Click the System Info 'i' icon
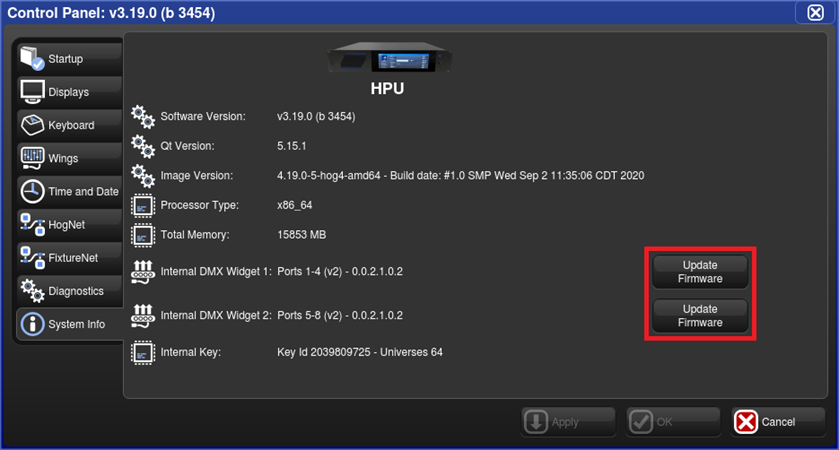Image resolution: width=839 pixels, height=450 pixels. coord(32,324)
